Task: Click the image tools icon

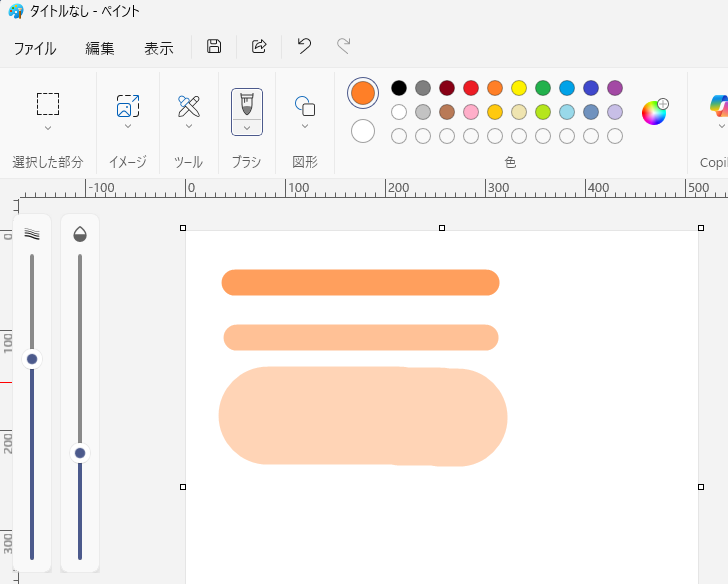Action: [128, 106]
